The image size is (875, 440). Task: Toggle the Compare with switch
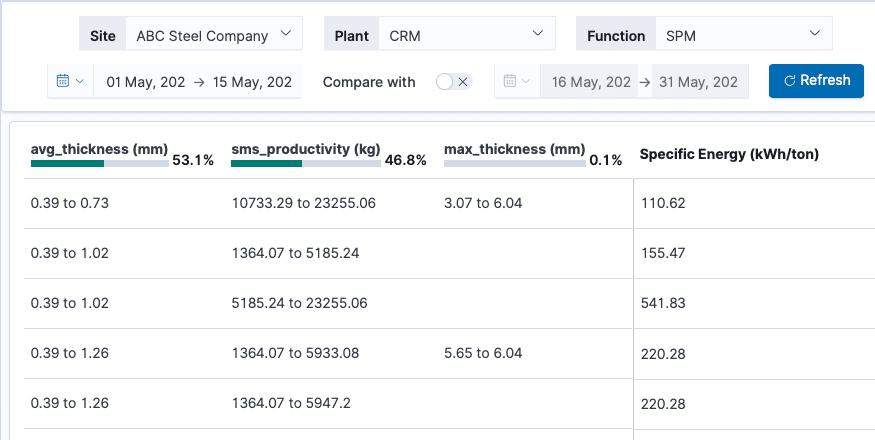pyautogui.click(x=454, y=82)
